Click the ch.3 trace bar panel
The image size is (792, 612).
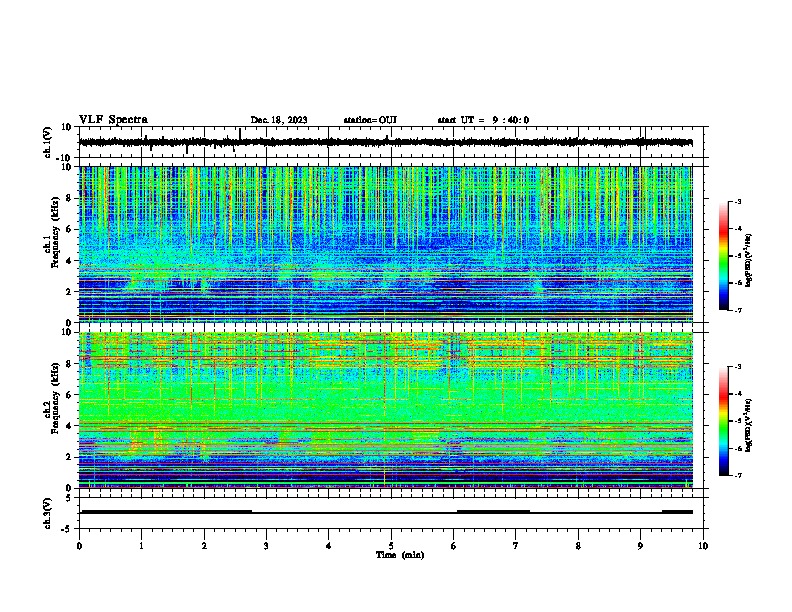tap(391, 513)
